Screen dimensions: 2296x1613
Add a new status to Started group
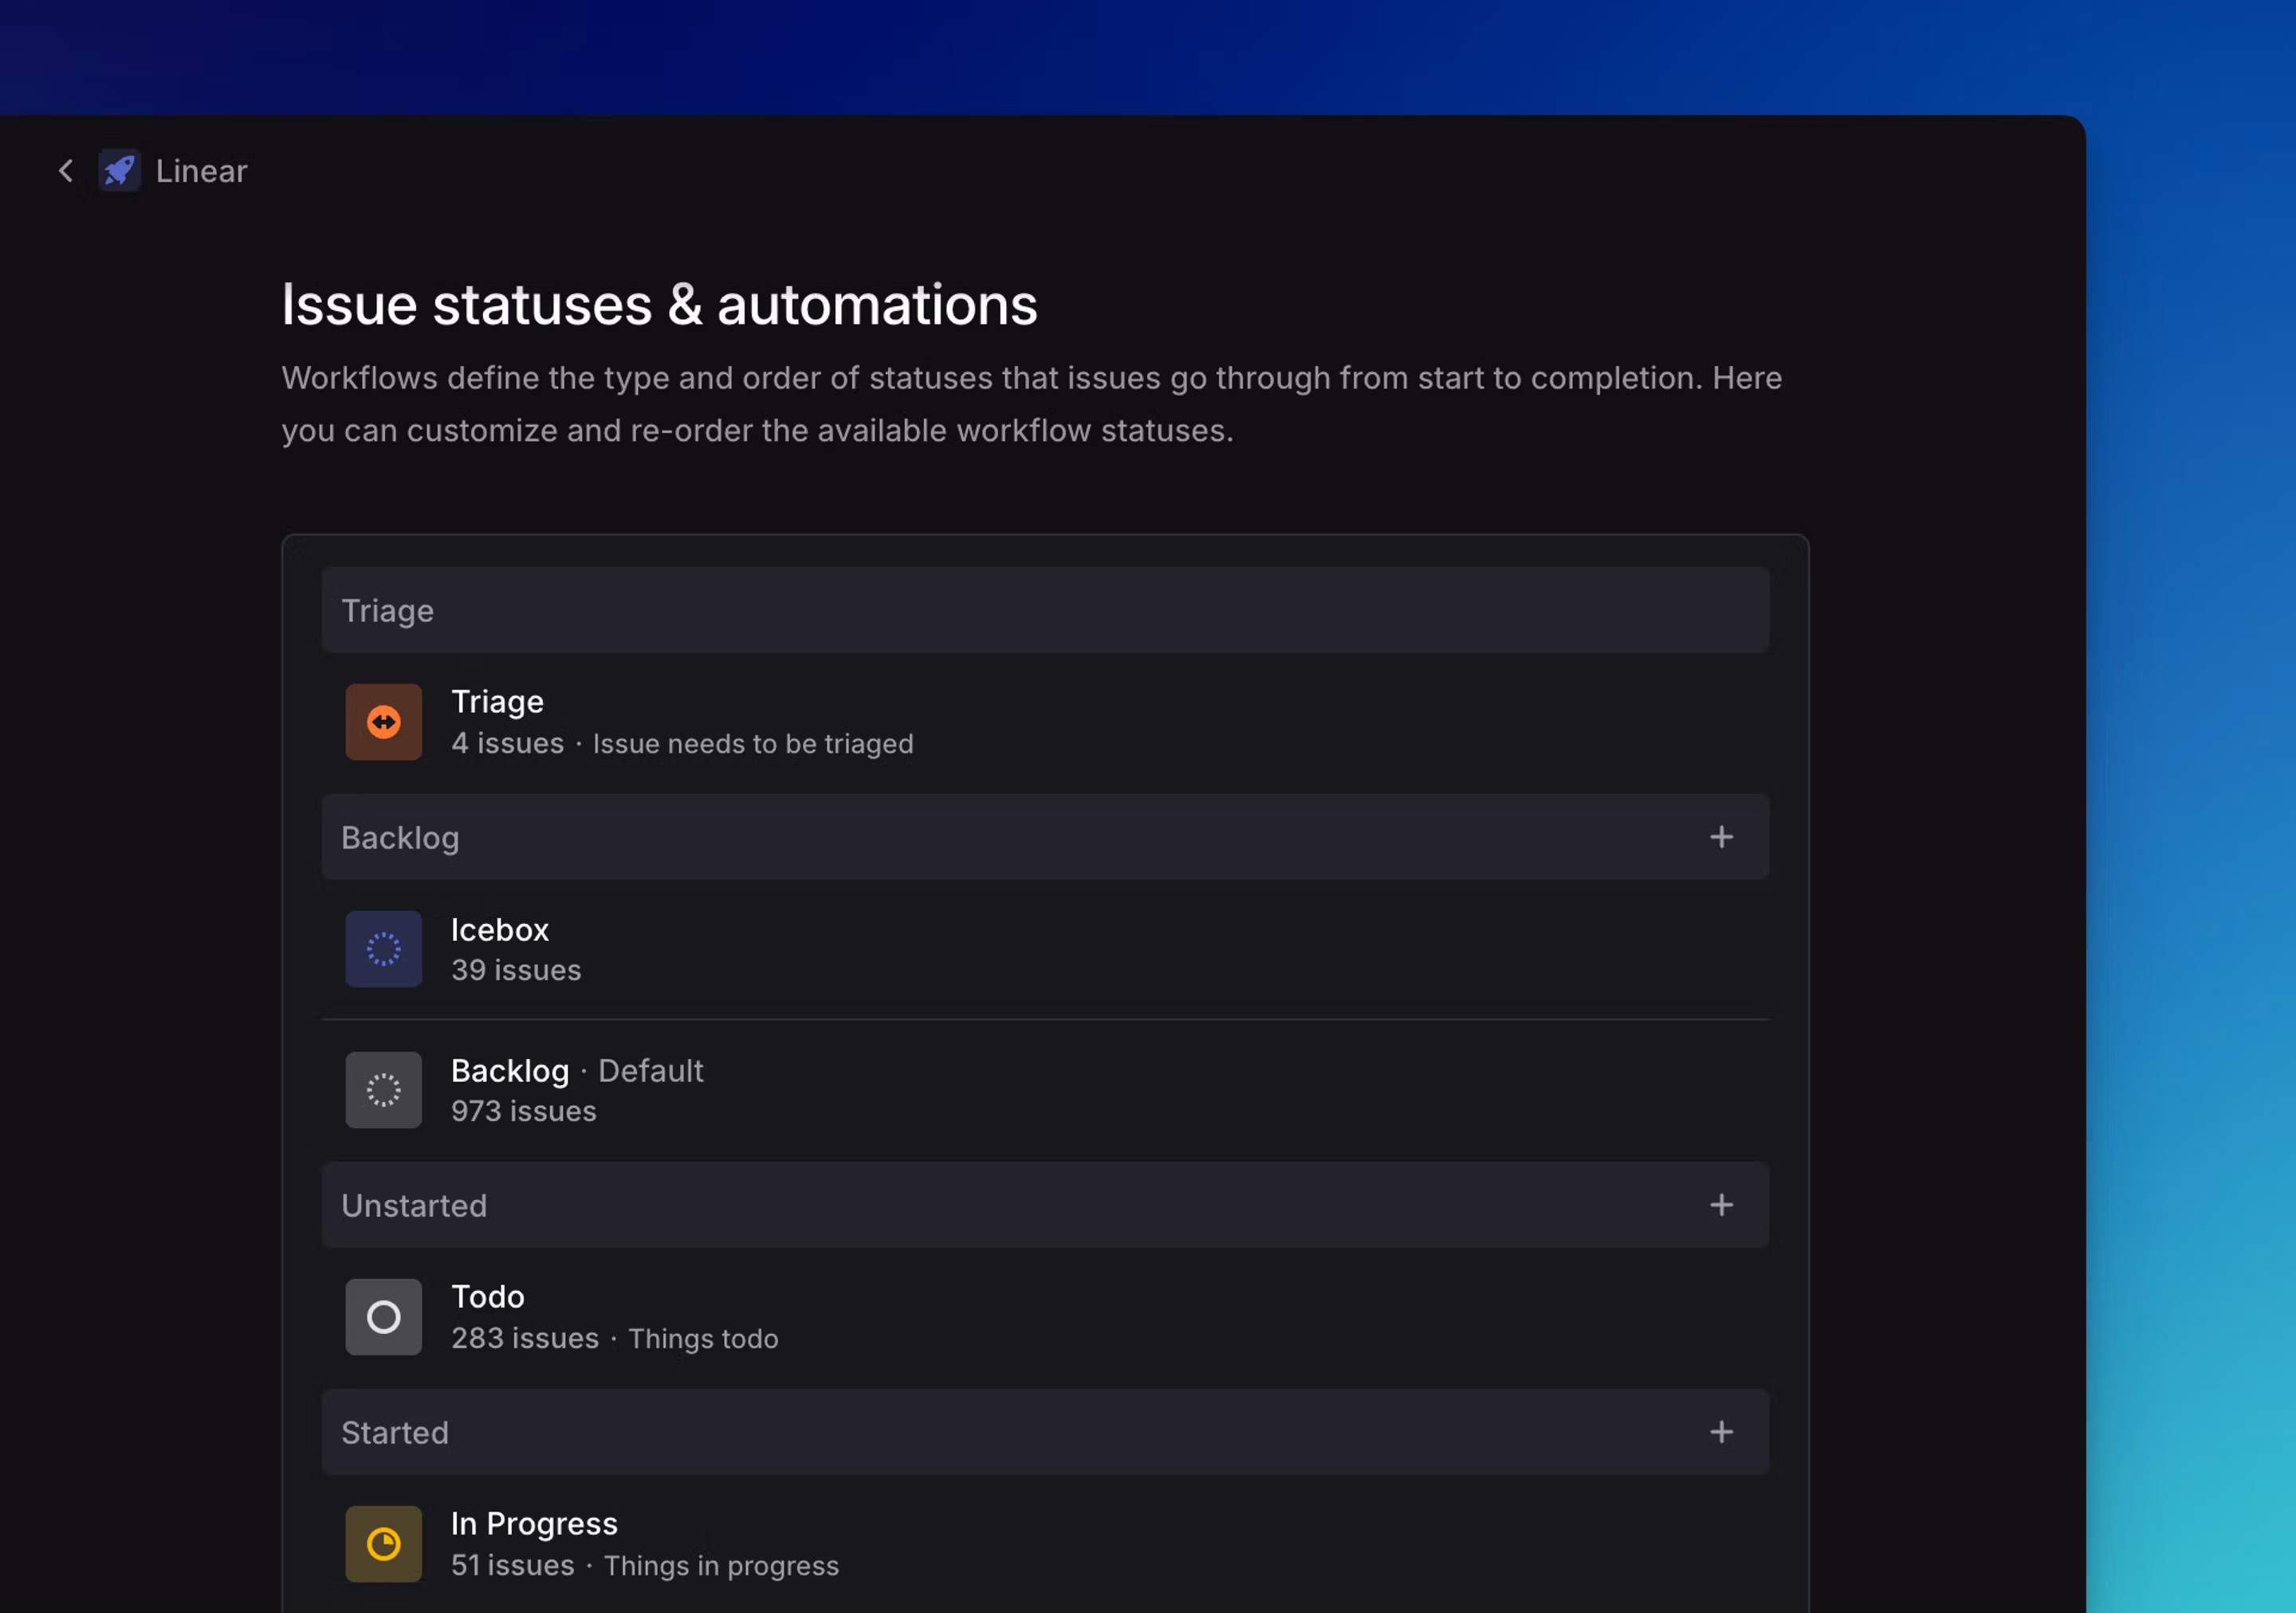pos(1721,1432)
